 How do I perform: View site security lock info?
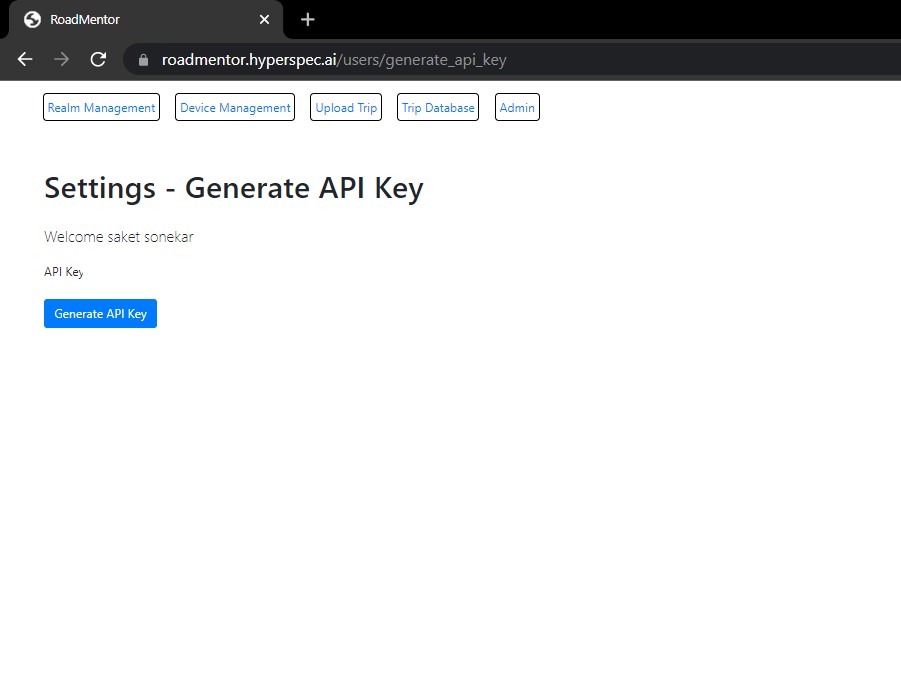[143, 60]
